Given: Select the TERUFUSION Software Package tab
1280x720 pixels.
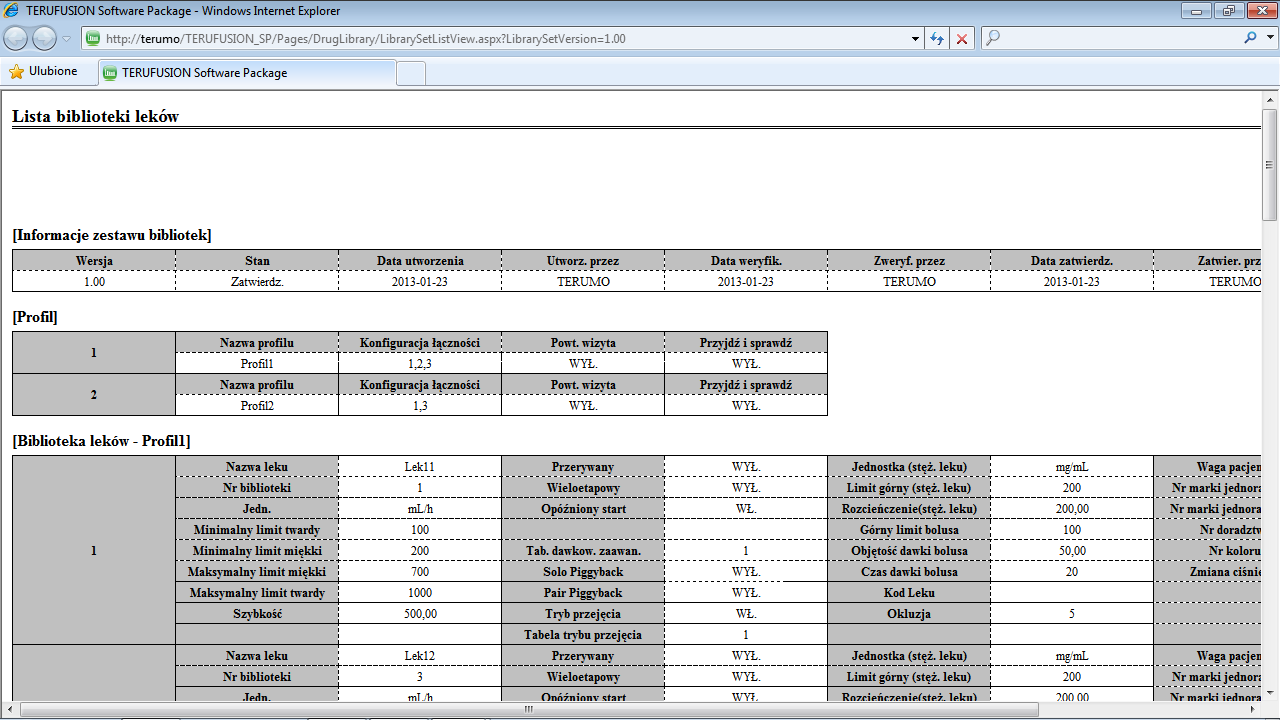Looking at the screenshot, I should pos(246,73).
